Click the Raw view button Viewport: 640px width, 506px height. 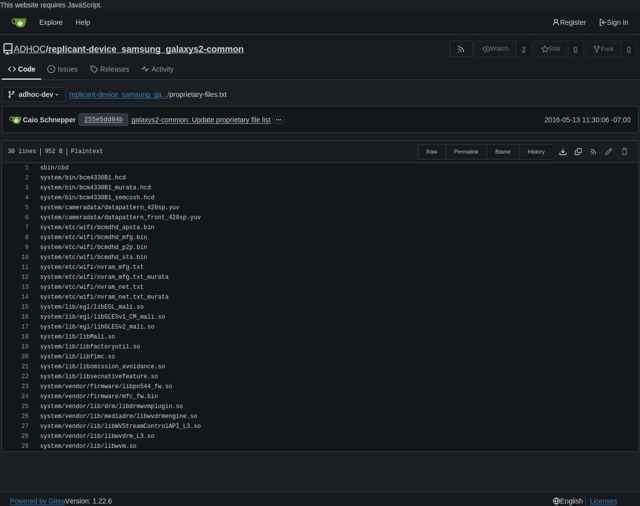click(431, 152)
